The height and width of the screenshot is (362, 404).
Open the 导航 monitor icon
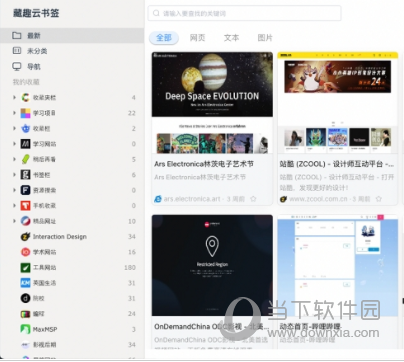[17, 66]
